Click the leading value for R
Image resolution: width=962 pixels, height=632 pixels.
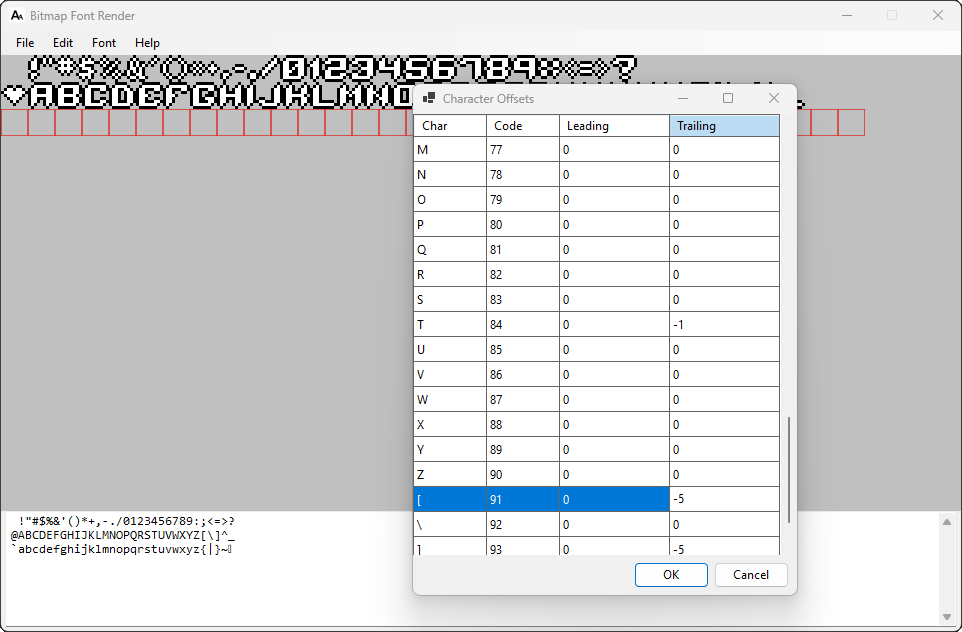(614, 275)
